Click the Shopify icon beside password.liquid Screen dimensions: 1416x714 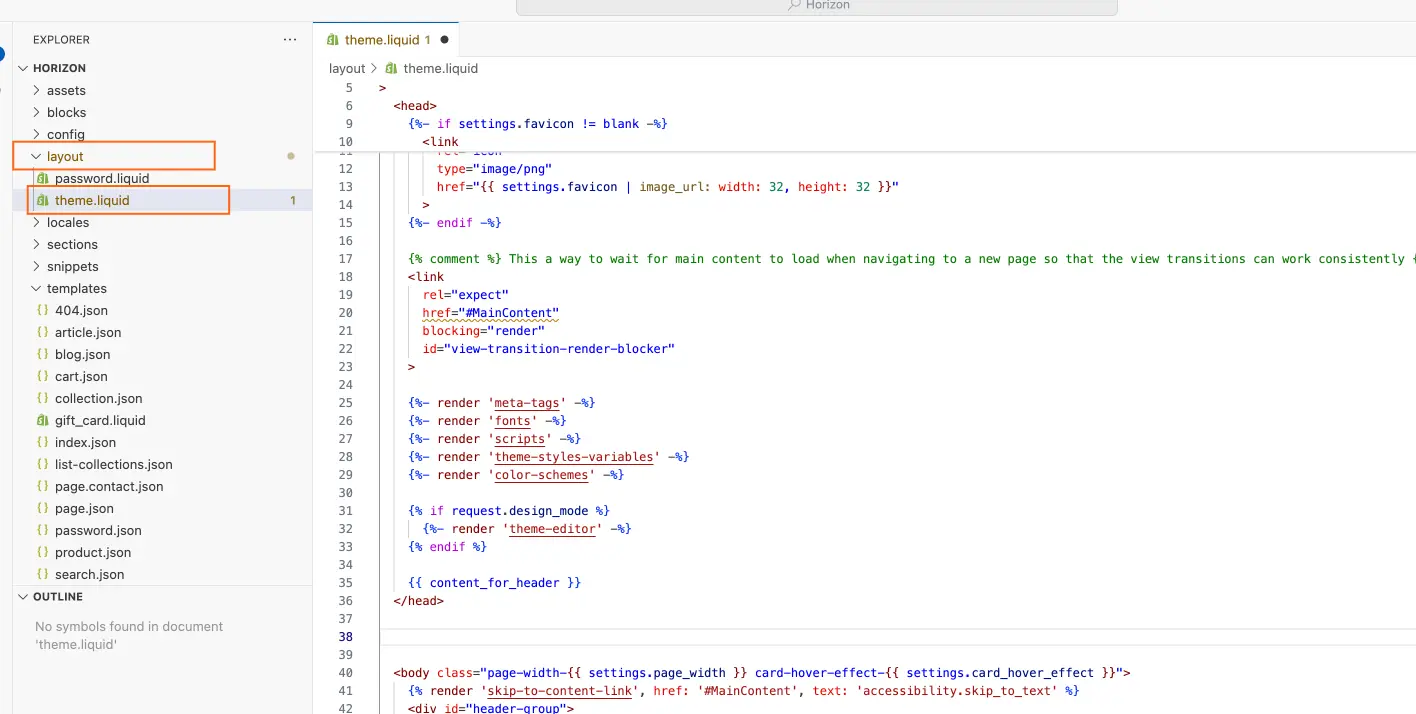(42, 178)
